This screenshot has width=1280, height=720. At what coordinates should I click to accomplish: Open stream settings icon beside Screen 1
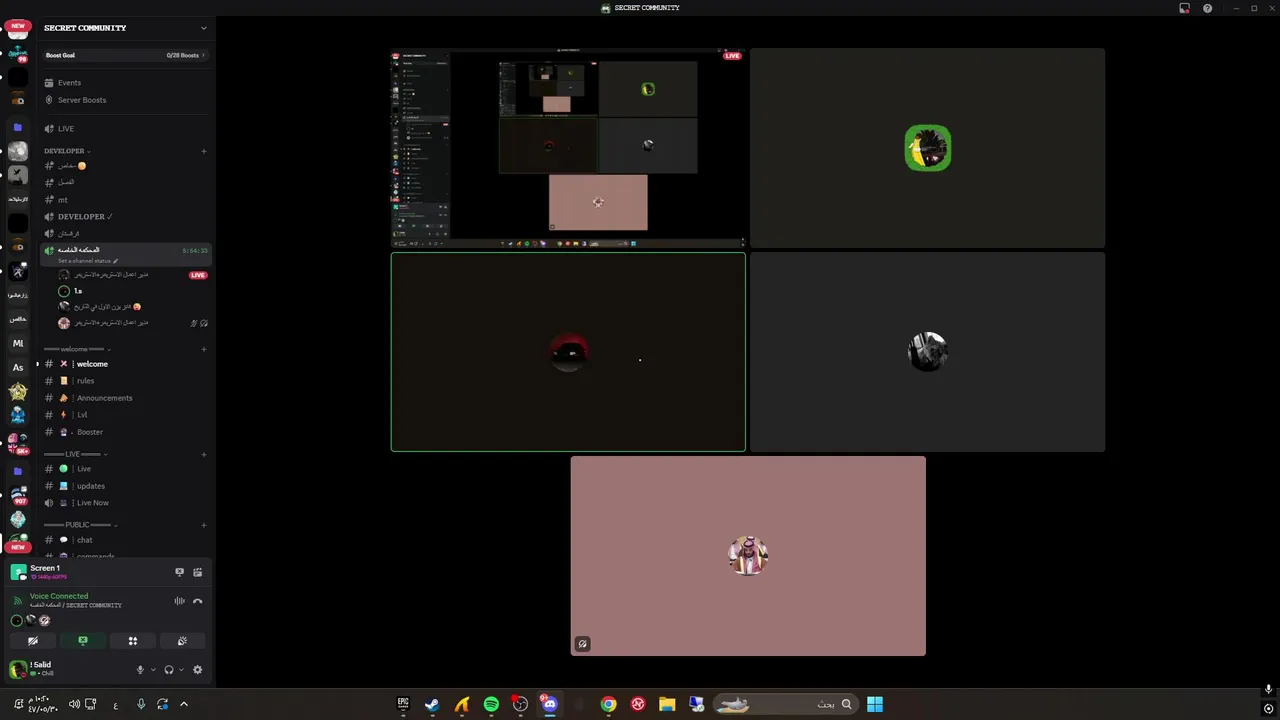pyautogui.click(x=198, y=572)
